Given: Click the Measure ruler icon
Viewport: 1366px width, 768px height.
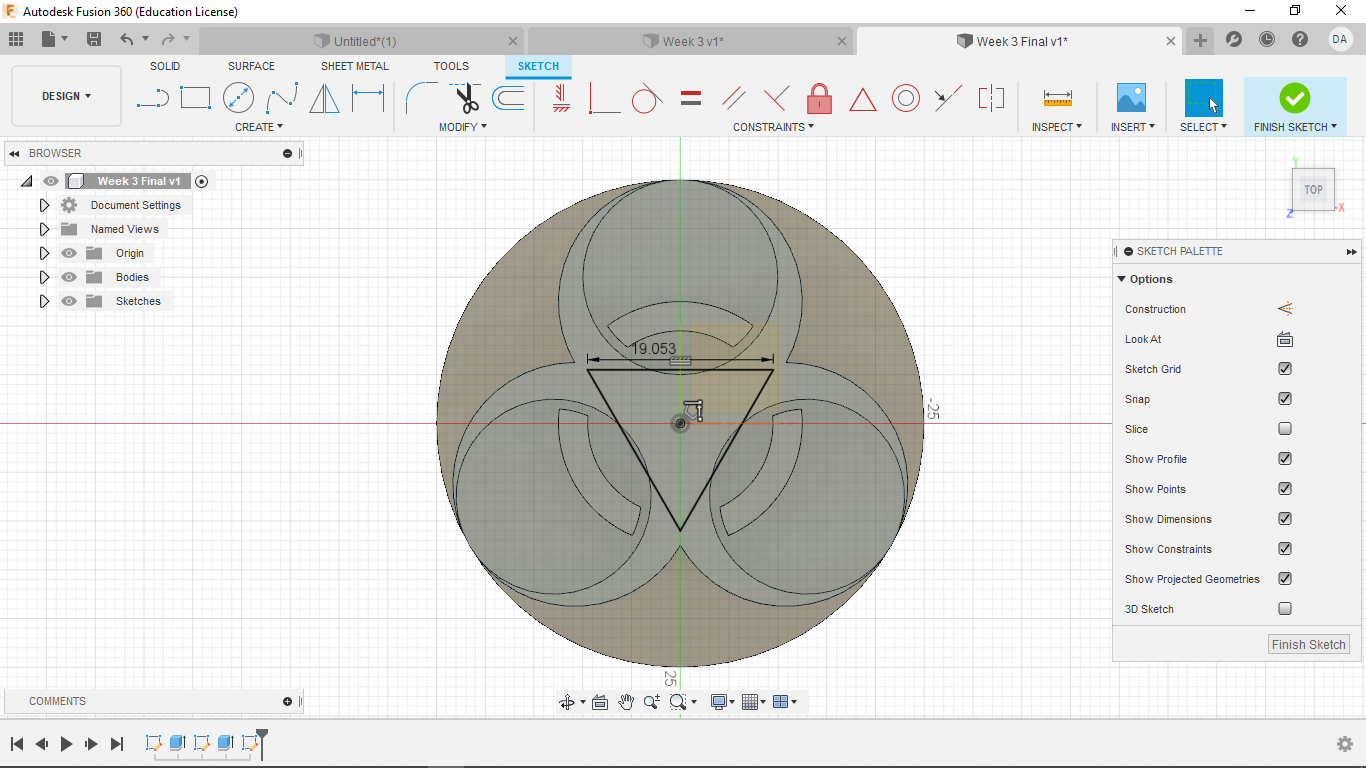Looking at the screenshot, I should pyautogui.click(x=1057, y=98).
